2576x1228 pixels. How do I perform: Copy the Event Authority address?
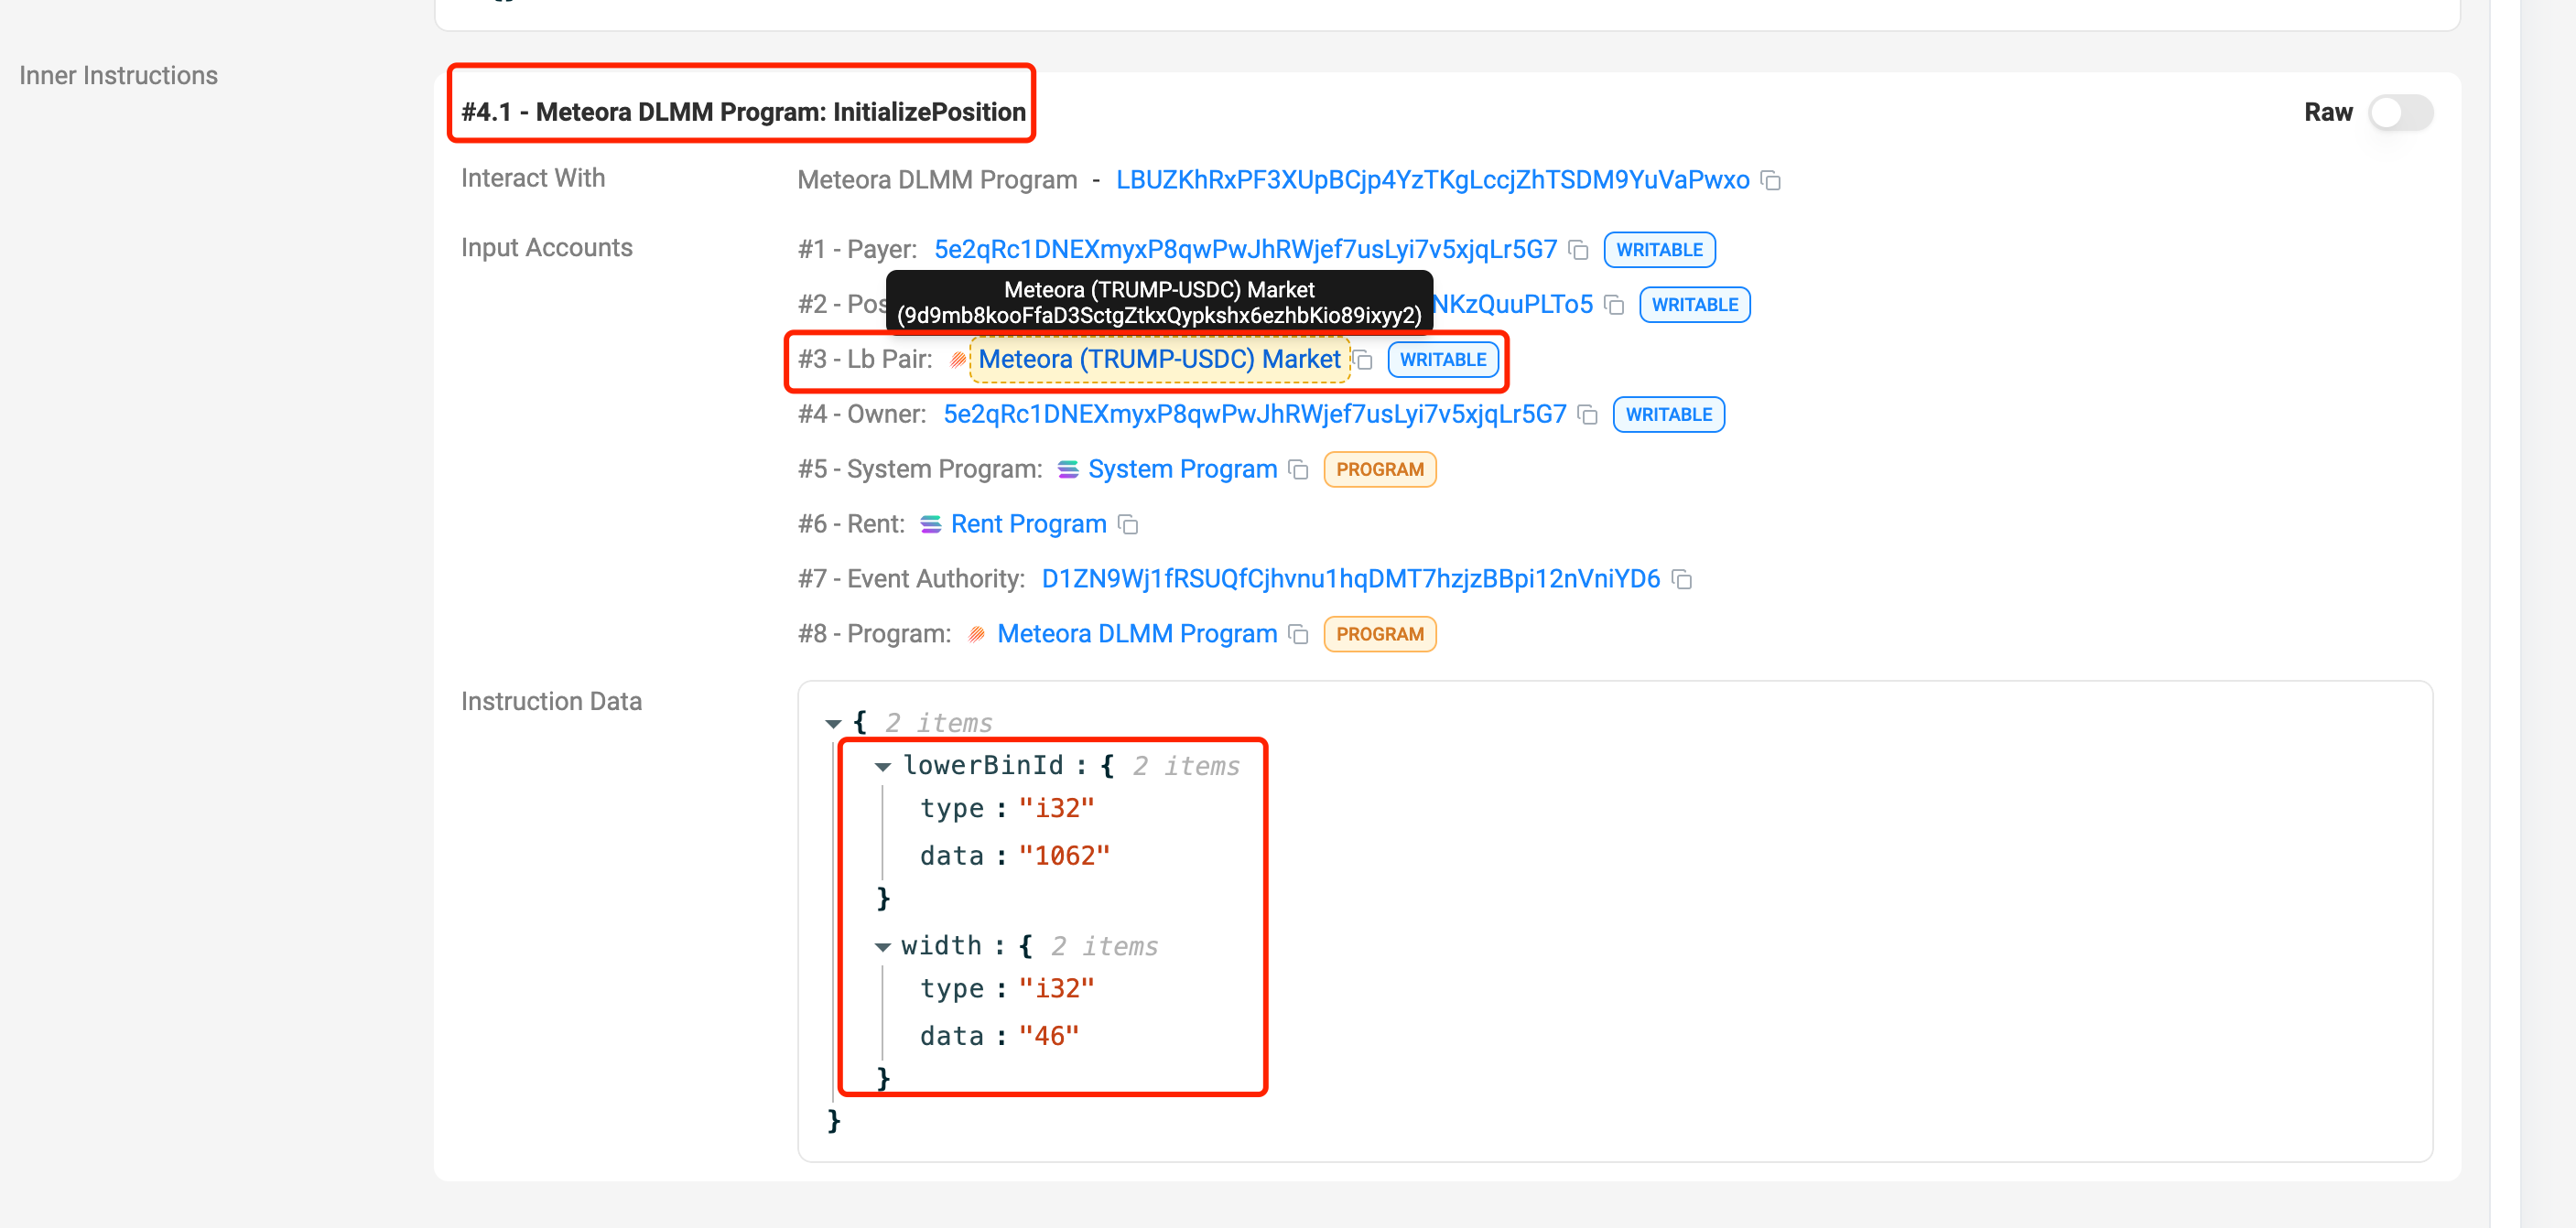[1682, 580]
